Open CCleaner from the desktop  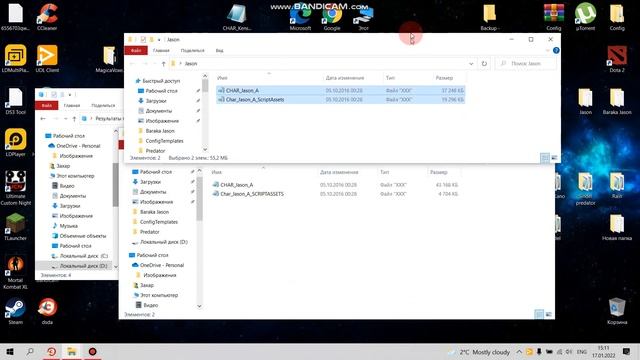point(47,16)
